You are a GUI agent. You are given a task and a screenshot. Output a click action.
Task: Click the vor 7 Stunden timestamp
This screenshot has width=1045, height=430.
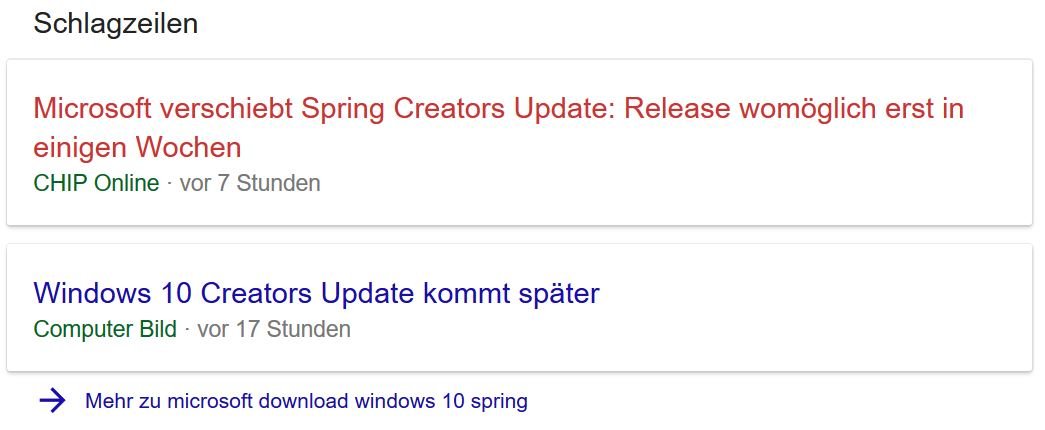[250, 183]
